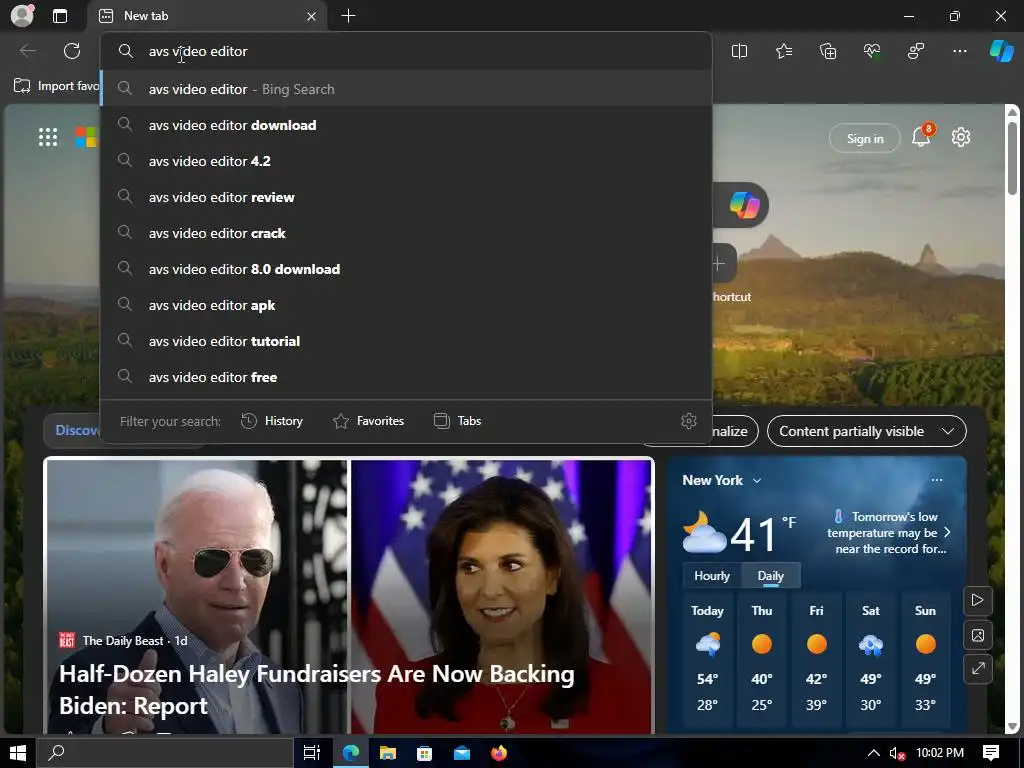Open Browser essentials heart icon
This screenshot has height=768, width=1024.
point(872,51)
